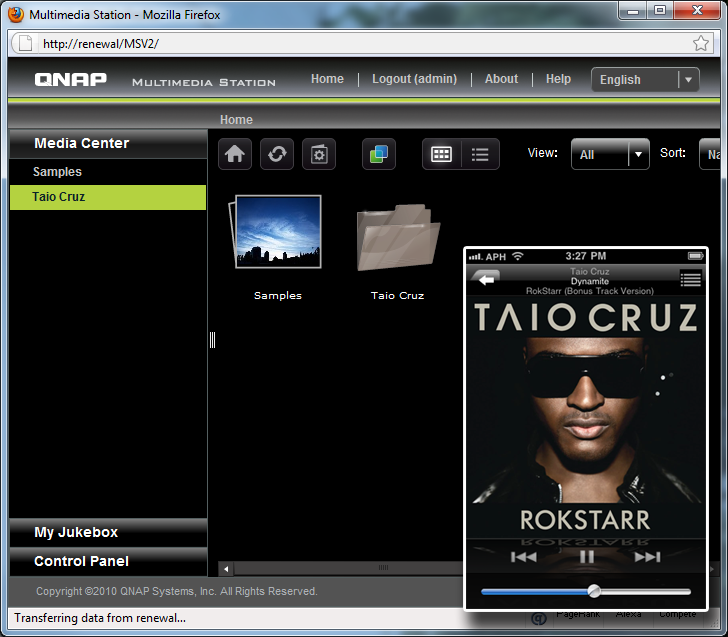
Task: Open the settings gear toolbar icon
Action: point(319,154)
